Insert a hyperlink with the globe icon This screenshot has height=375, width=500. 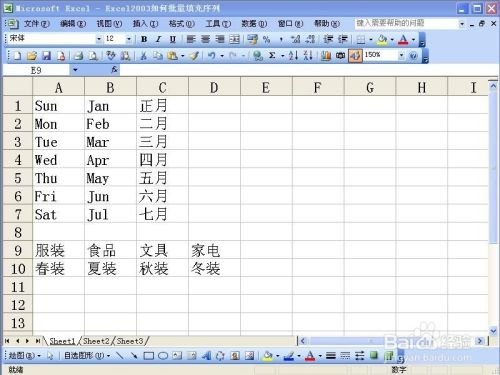(x=258, y=56)
